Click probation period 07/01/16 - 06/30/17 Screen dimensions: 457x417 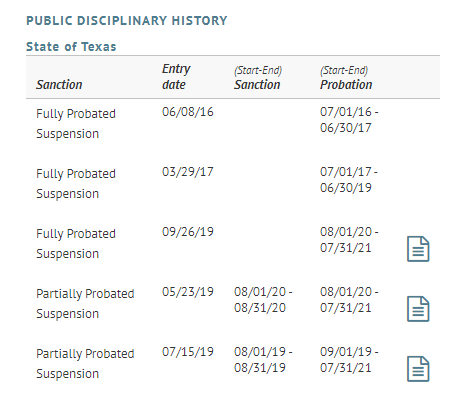tap(349, 120)
